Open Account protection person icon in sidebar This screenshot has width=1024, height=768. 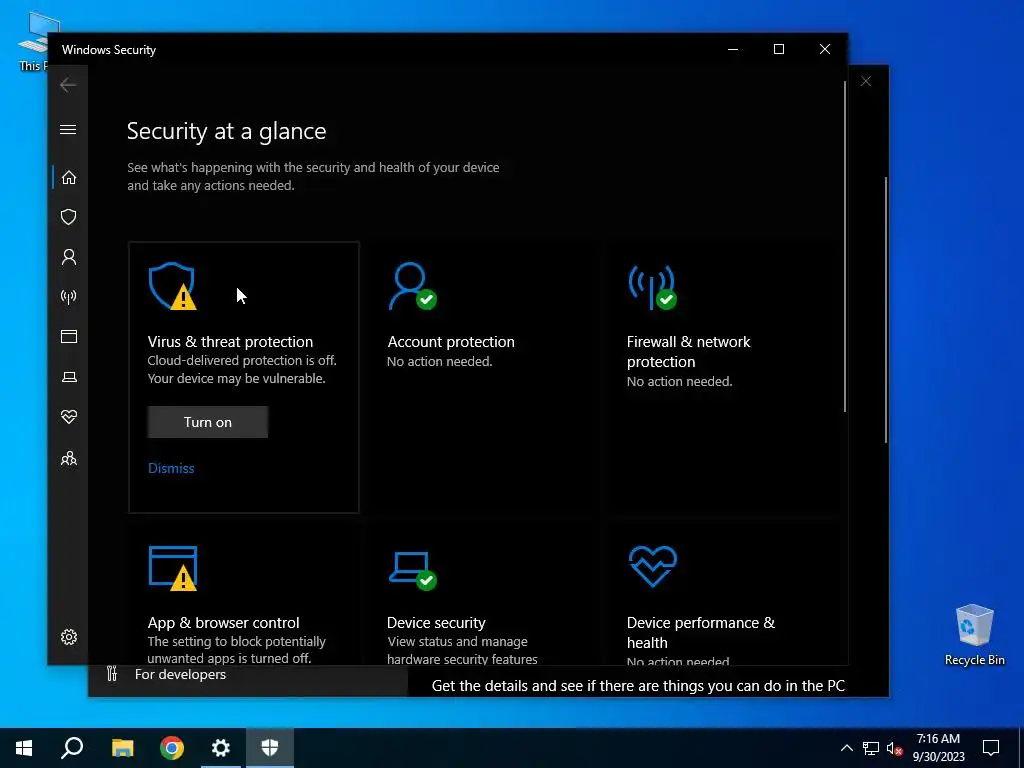tap(69, 257)
